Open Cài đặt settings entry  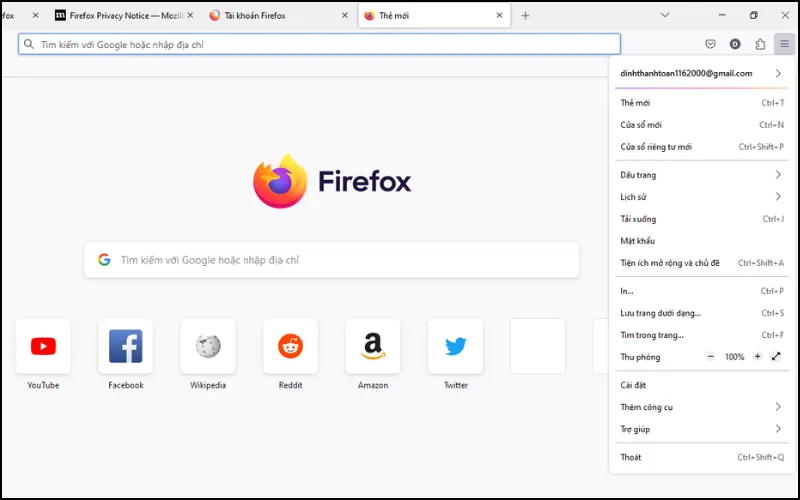click(702, 385)
